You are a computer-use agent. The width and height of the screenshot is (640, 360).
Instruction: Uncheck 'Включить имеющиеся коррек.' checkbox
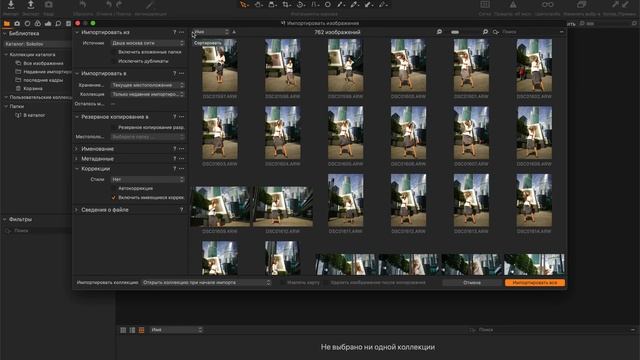[x=114, y=198]
